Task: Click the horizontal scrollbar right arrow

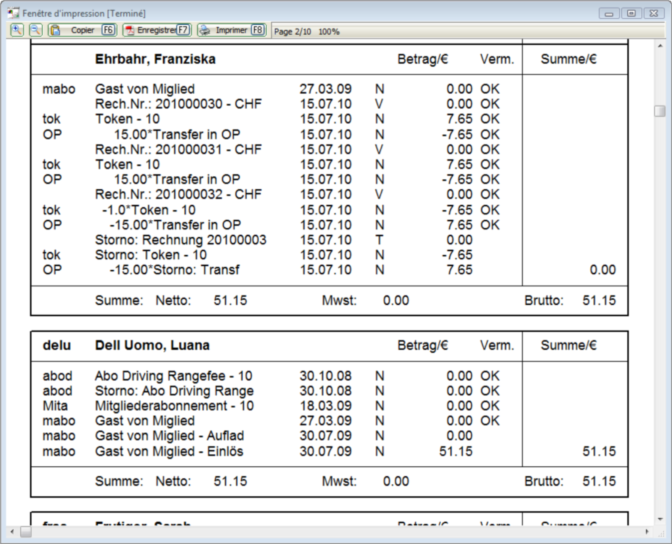Action: coord(647,532)
